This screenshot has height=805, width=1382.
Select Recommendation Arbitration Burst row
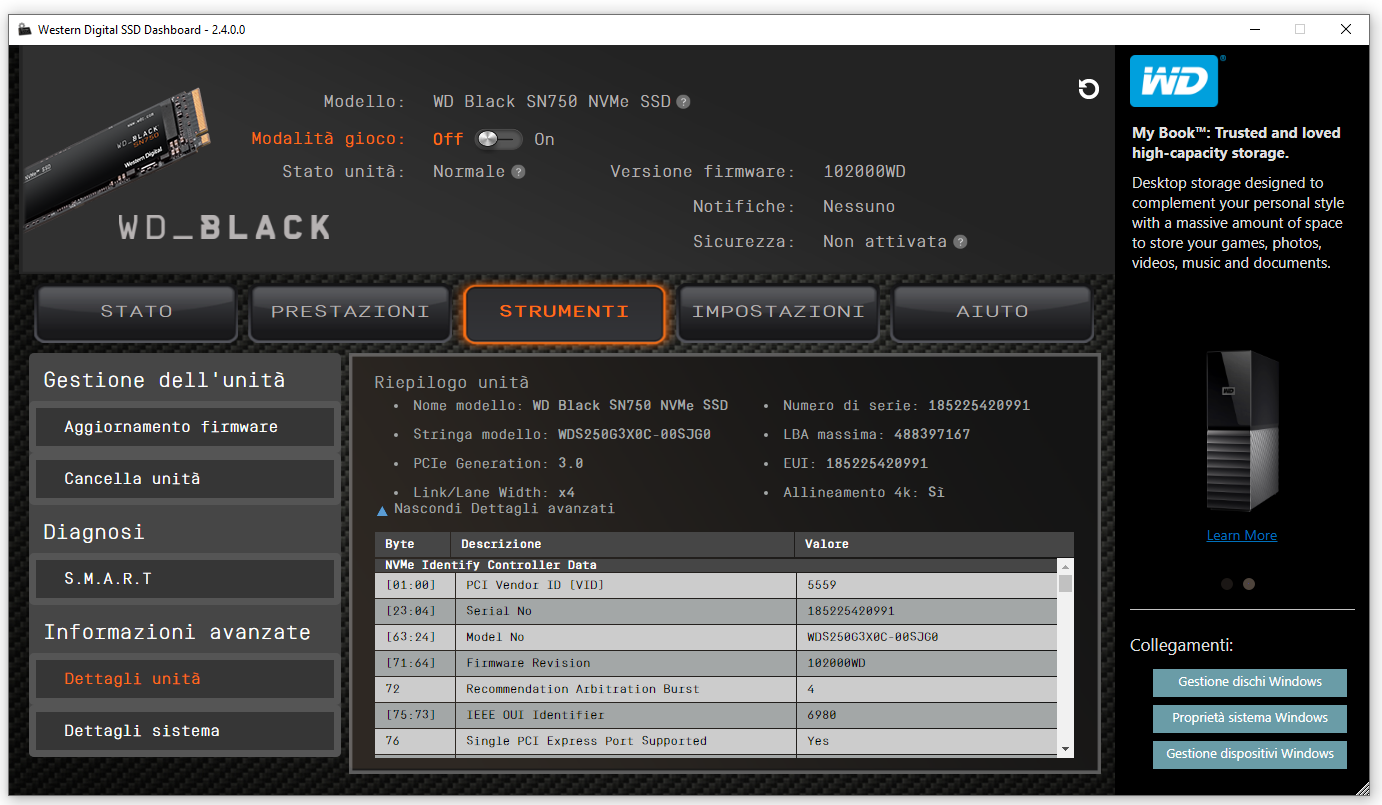point(716,689)
